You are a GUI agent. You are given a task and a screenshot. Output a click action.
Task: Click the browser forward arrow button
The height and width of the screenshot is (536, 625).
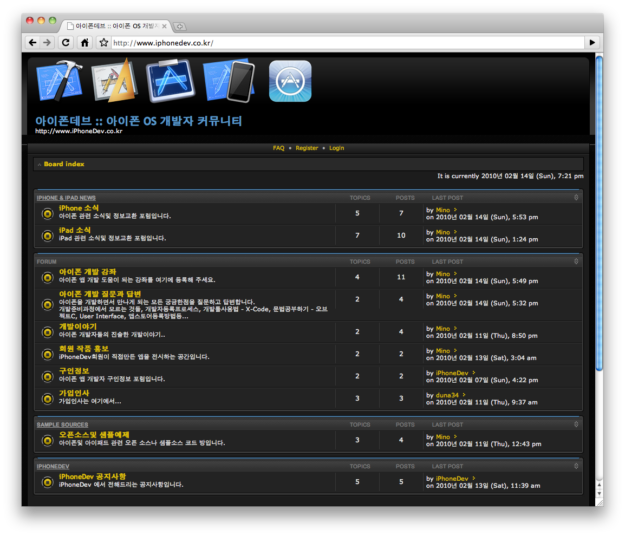click(48, 43)
